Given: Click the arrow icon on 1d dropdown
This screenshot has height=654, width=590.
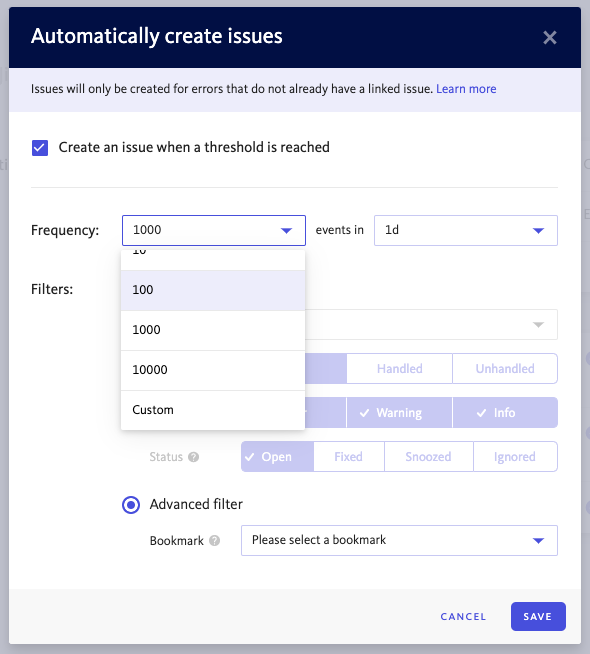Looking at the screenshot, I should [x=538, y=231].
